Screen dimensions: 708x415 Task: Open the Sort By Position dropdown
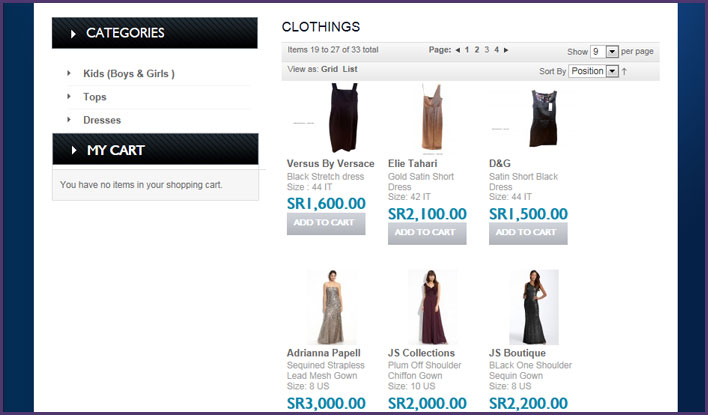[x=593, y=71]
